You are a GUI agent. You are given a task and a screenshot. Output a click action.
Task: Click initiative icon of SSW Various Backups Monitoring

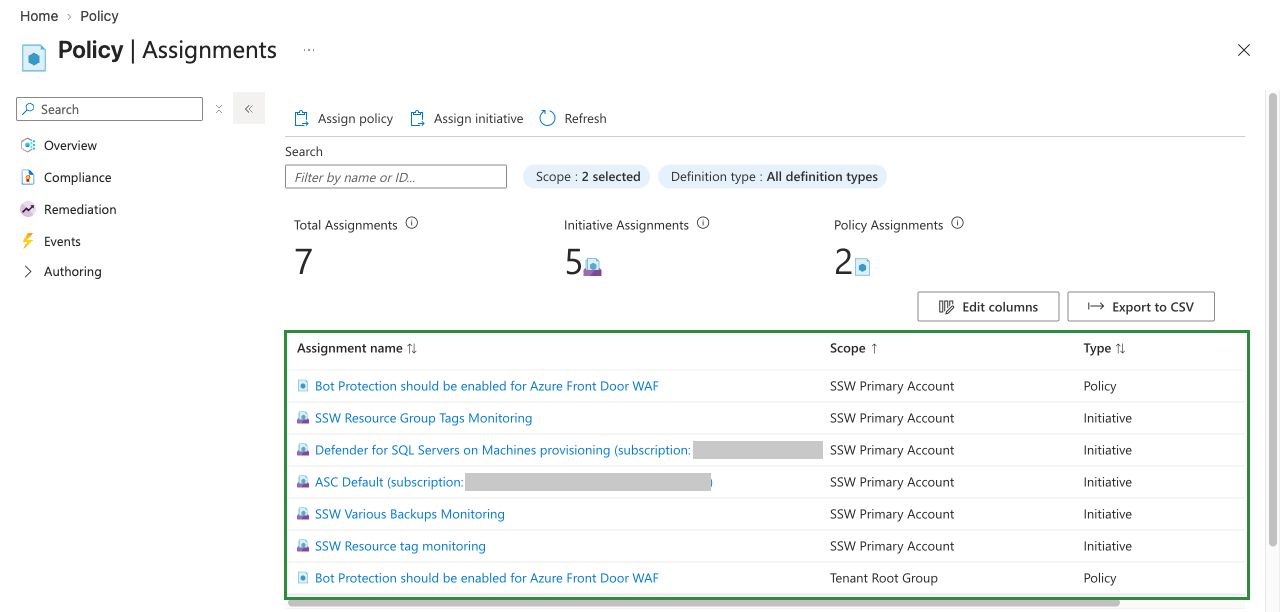pyautogui.click(x=303, y=514)
